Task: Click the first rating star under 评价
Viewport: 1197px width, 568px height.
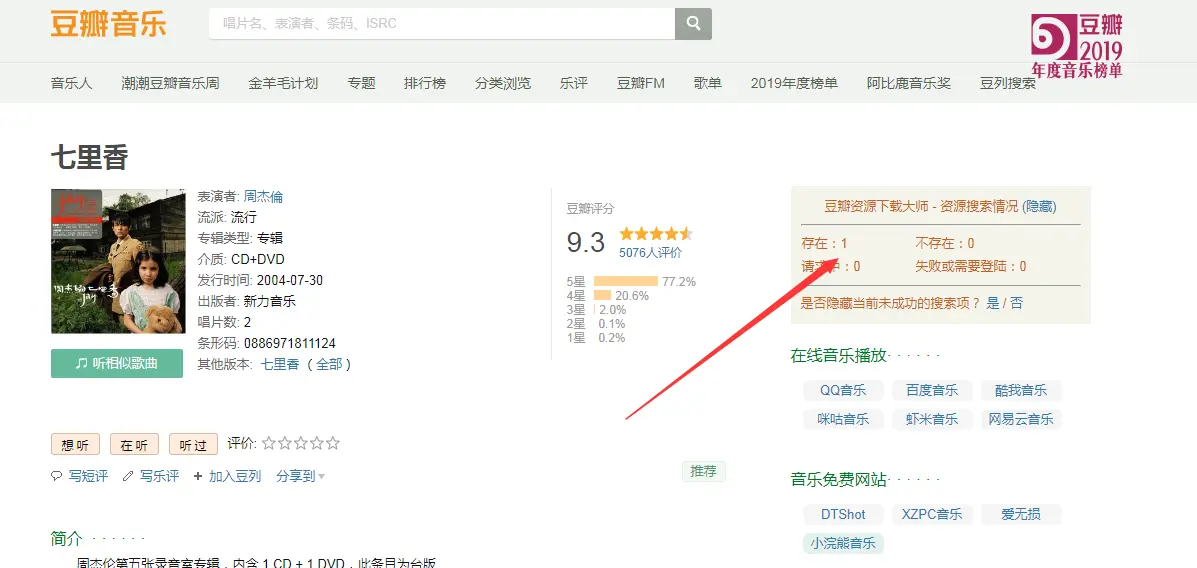Action: [x=269, y=443]
